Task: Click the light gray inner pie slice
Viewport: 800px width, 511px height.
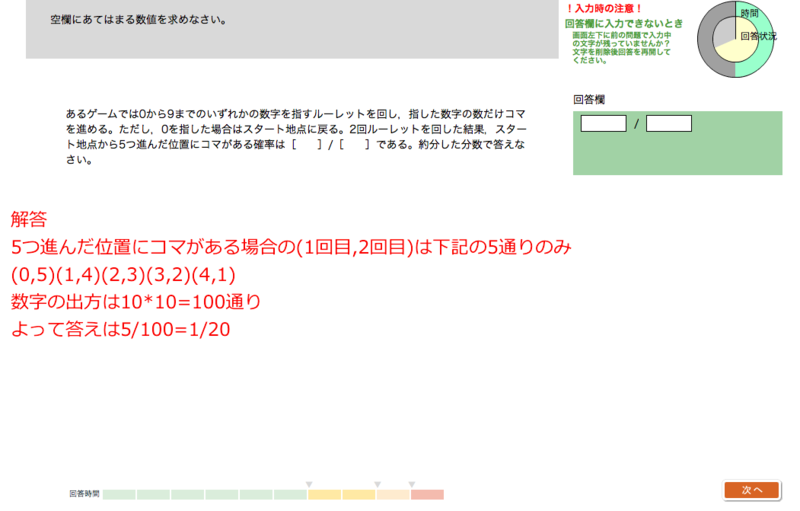Action: point(724,36)
